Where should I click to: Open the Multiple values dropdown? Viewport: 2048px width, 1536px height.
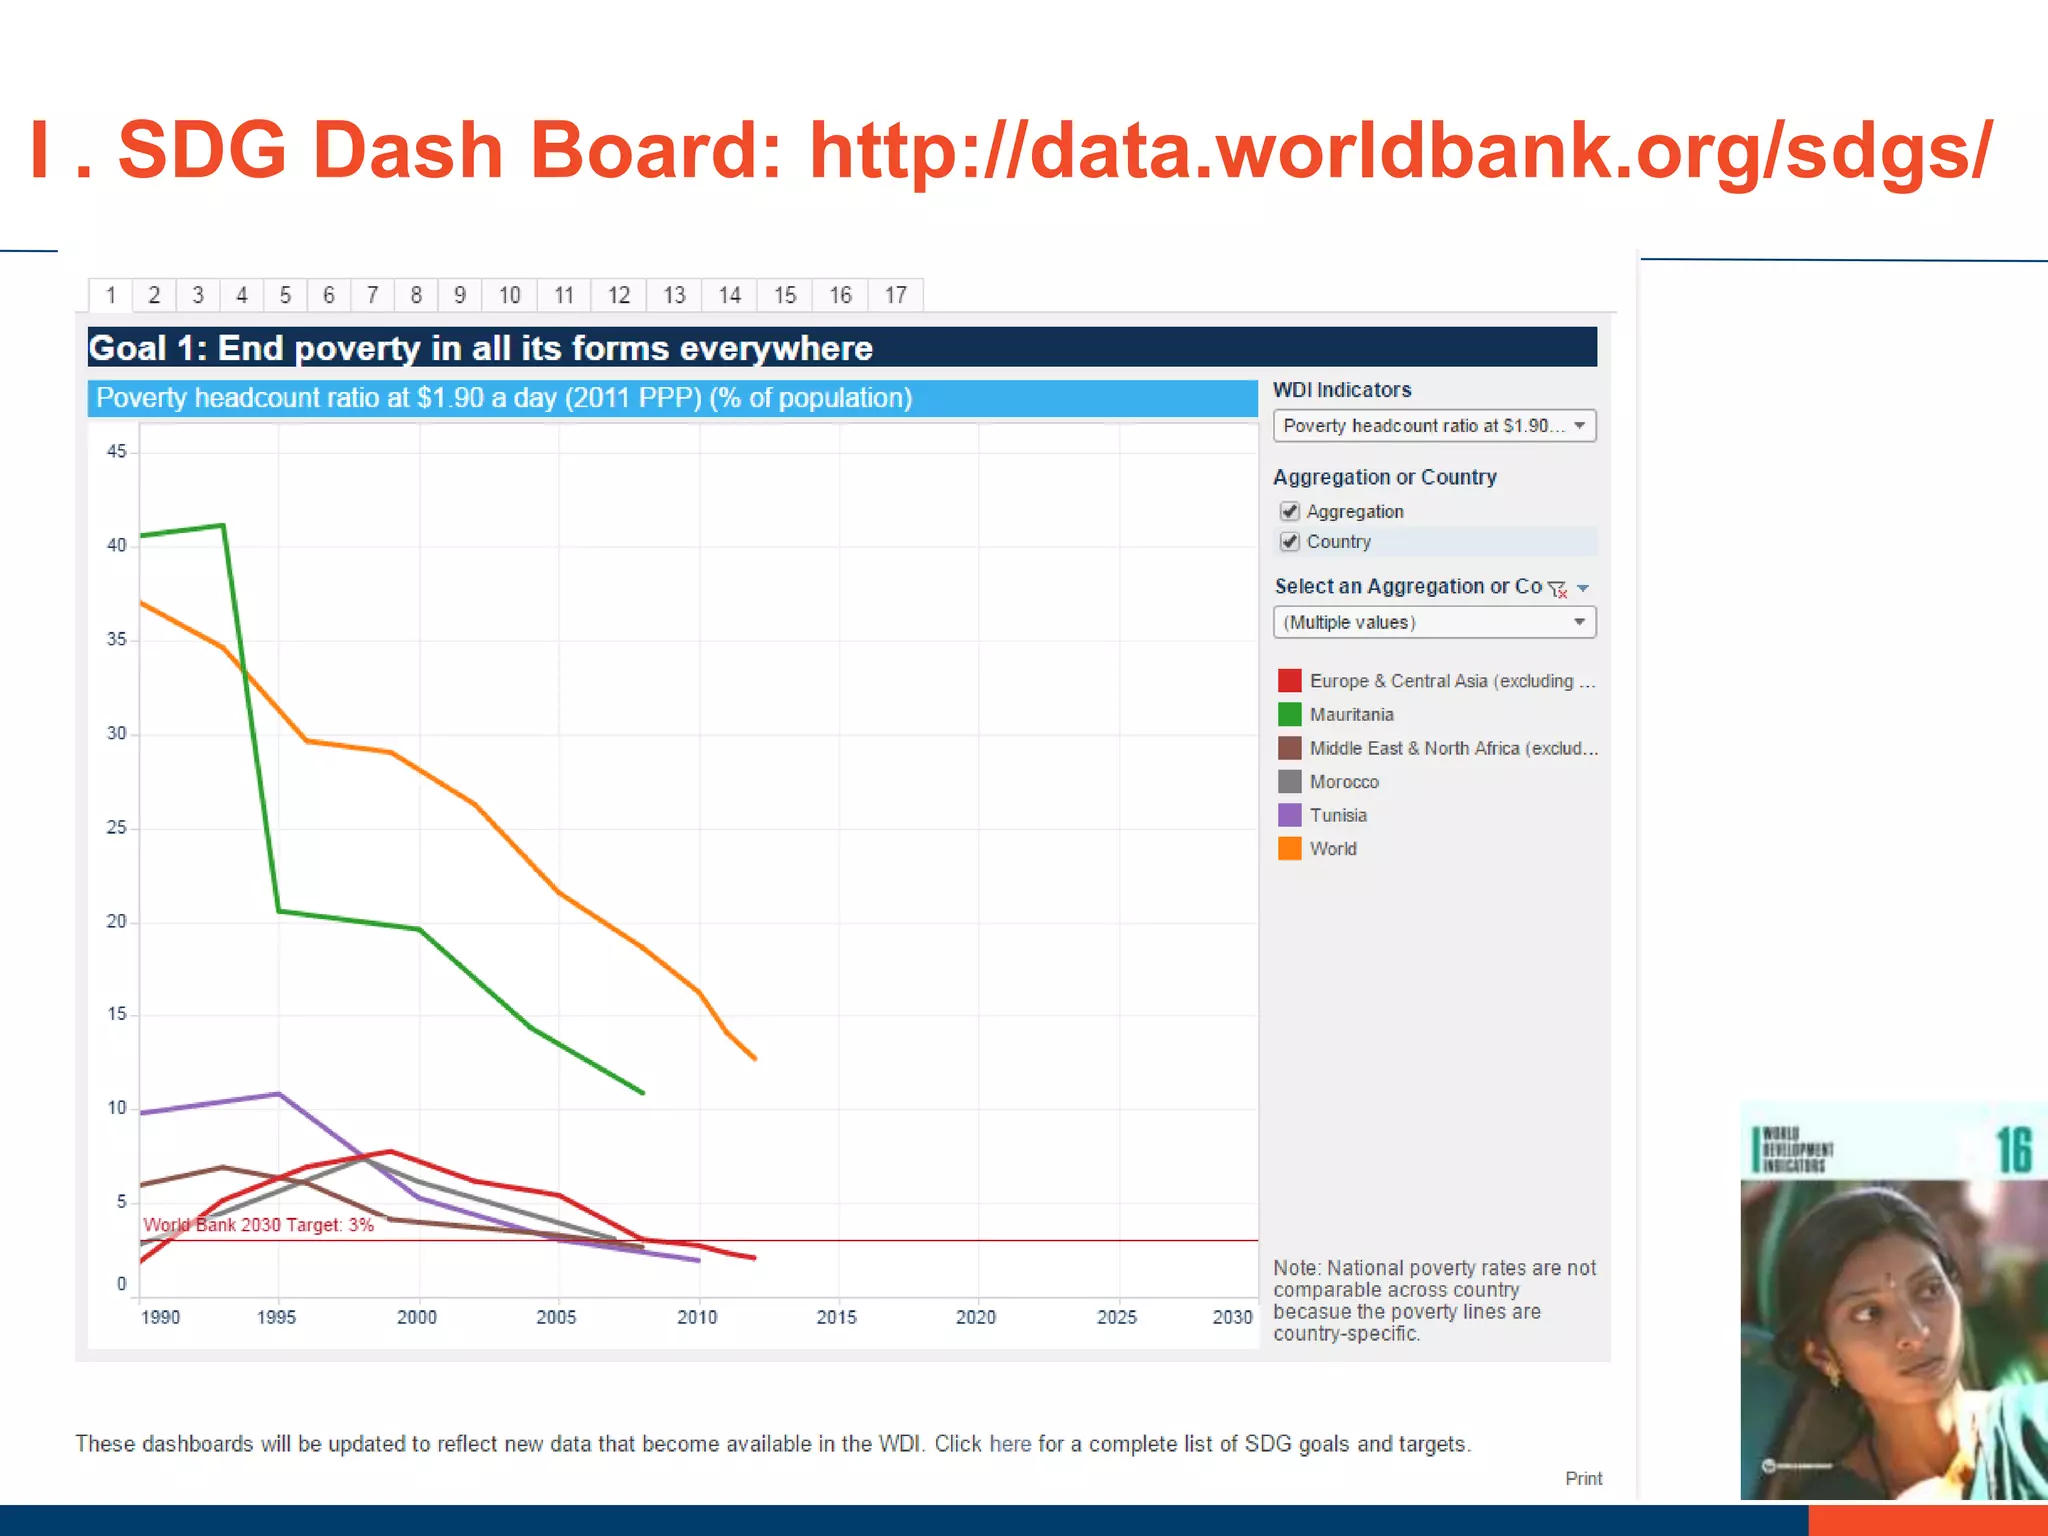pos(1434,622)
